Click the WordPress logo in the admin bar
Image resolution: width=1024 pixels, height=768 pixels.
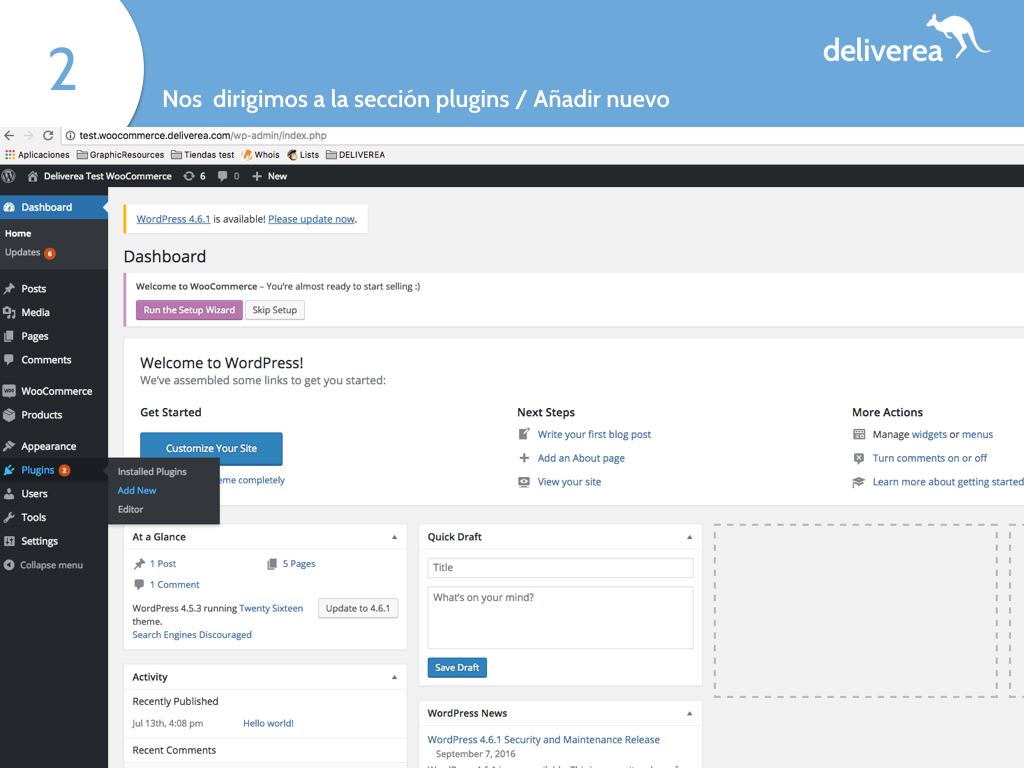coord(8,176)
